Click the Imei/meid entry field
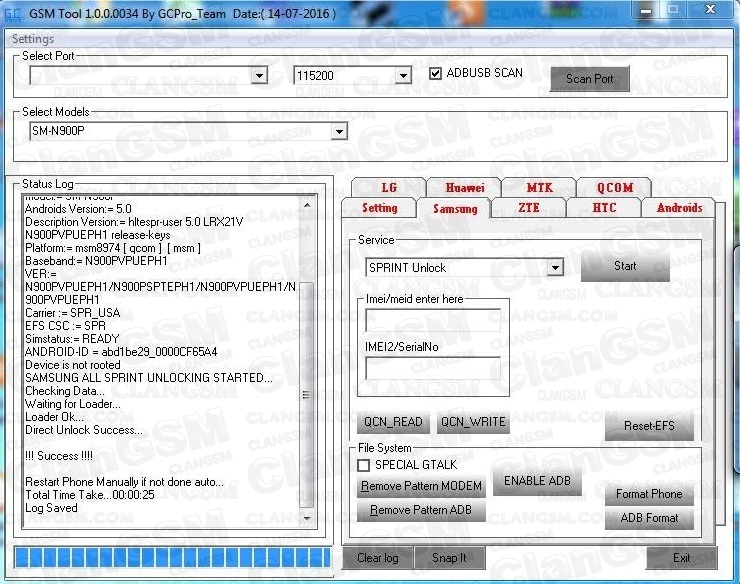 433,320
